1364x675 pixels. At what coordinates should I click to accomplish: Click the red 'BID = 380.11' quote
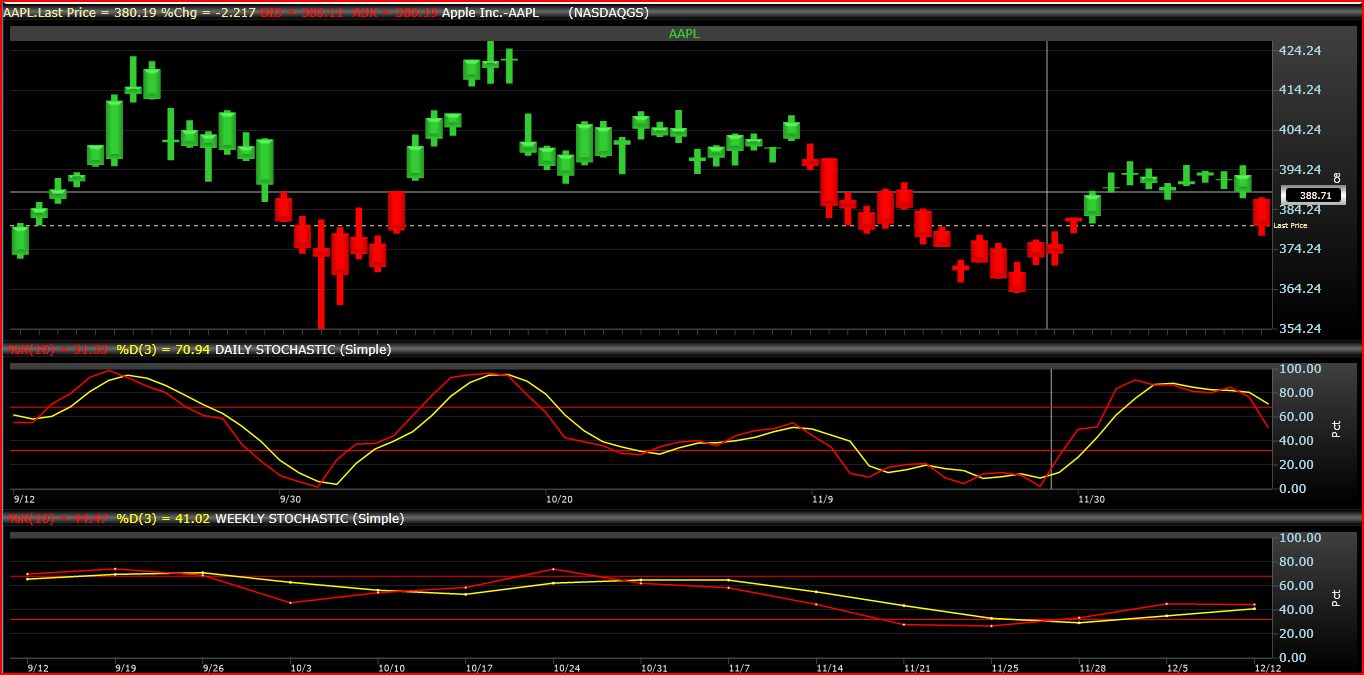(x=304, y=12)
